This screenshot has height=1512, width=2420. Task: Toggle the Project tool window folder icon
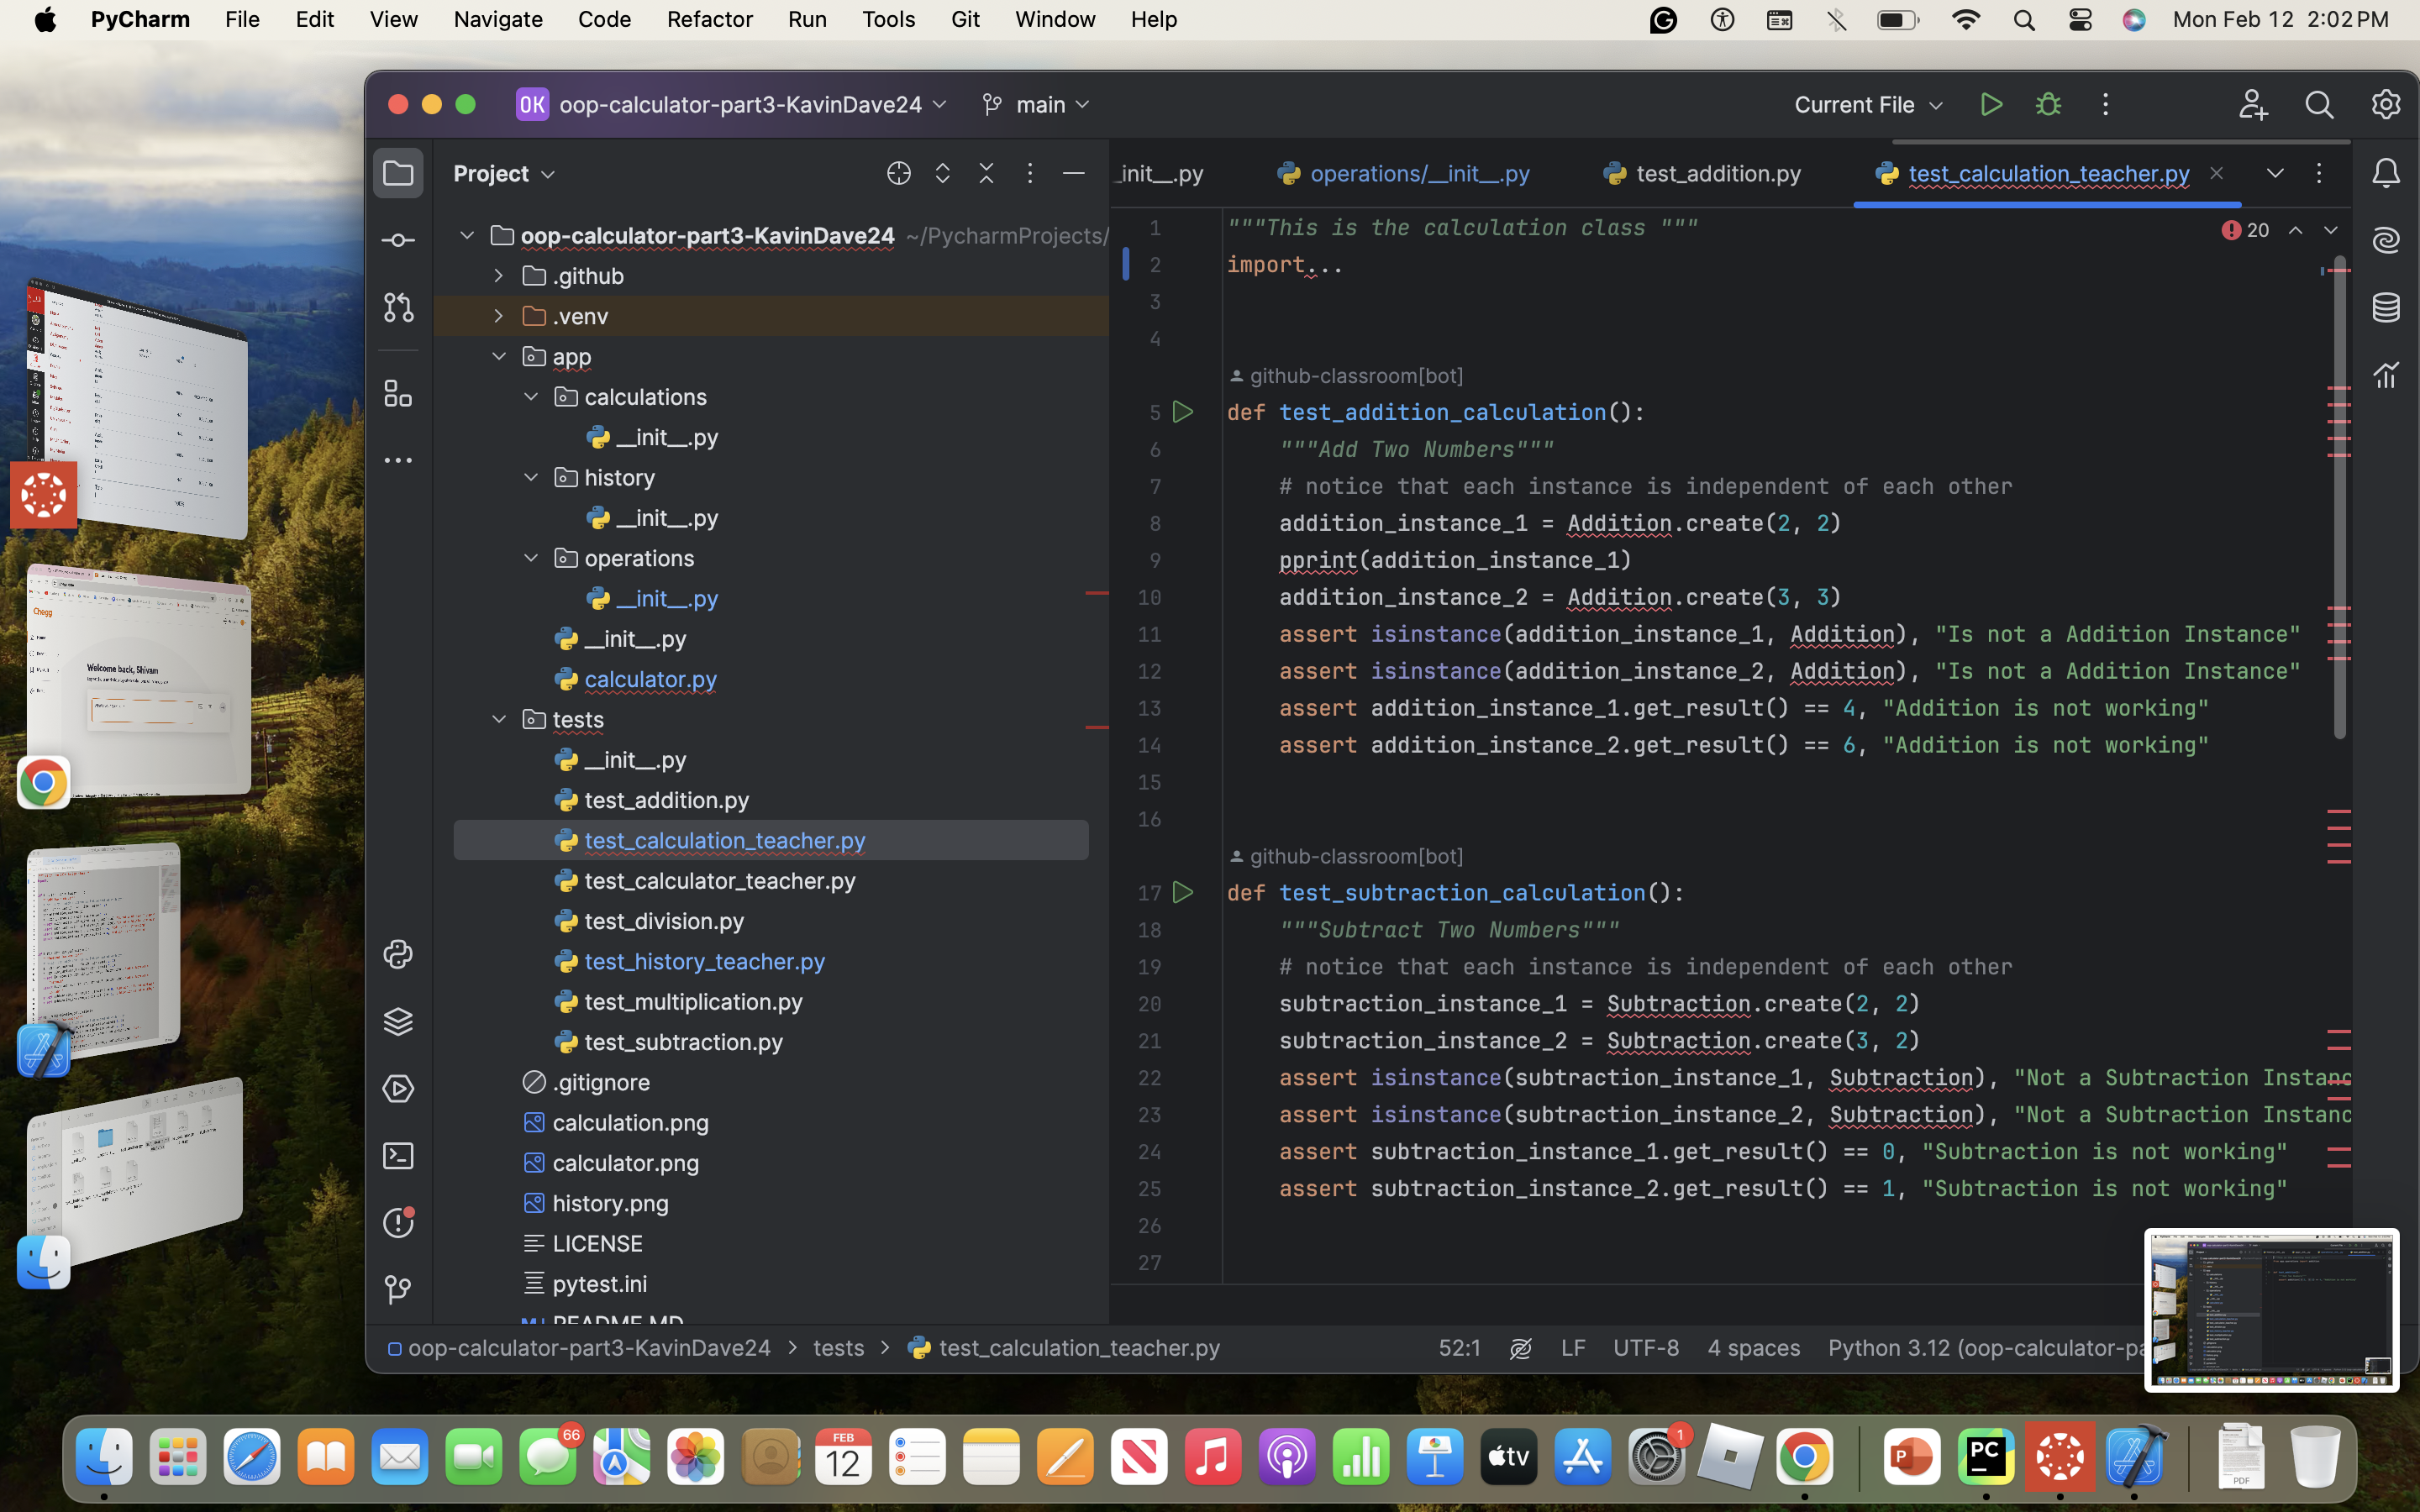point(398,173)
